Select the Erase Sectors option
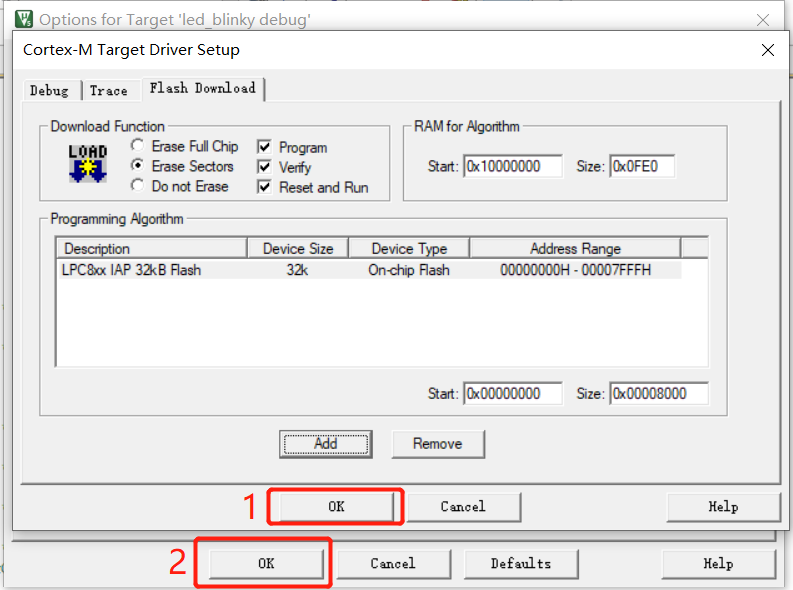Viewport: 793px width, 590px height. click(138, 166)
